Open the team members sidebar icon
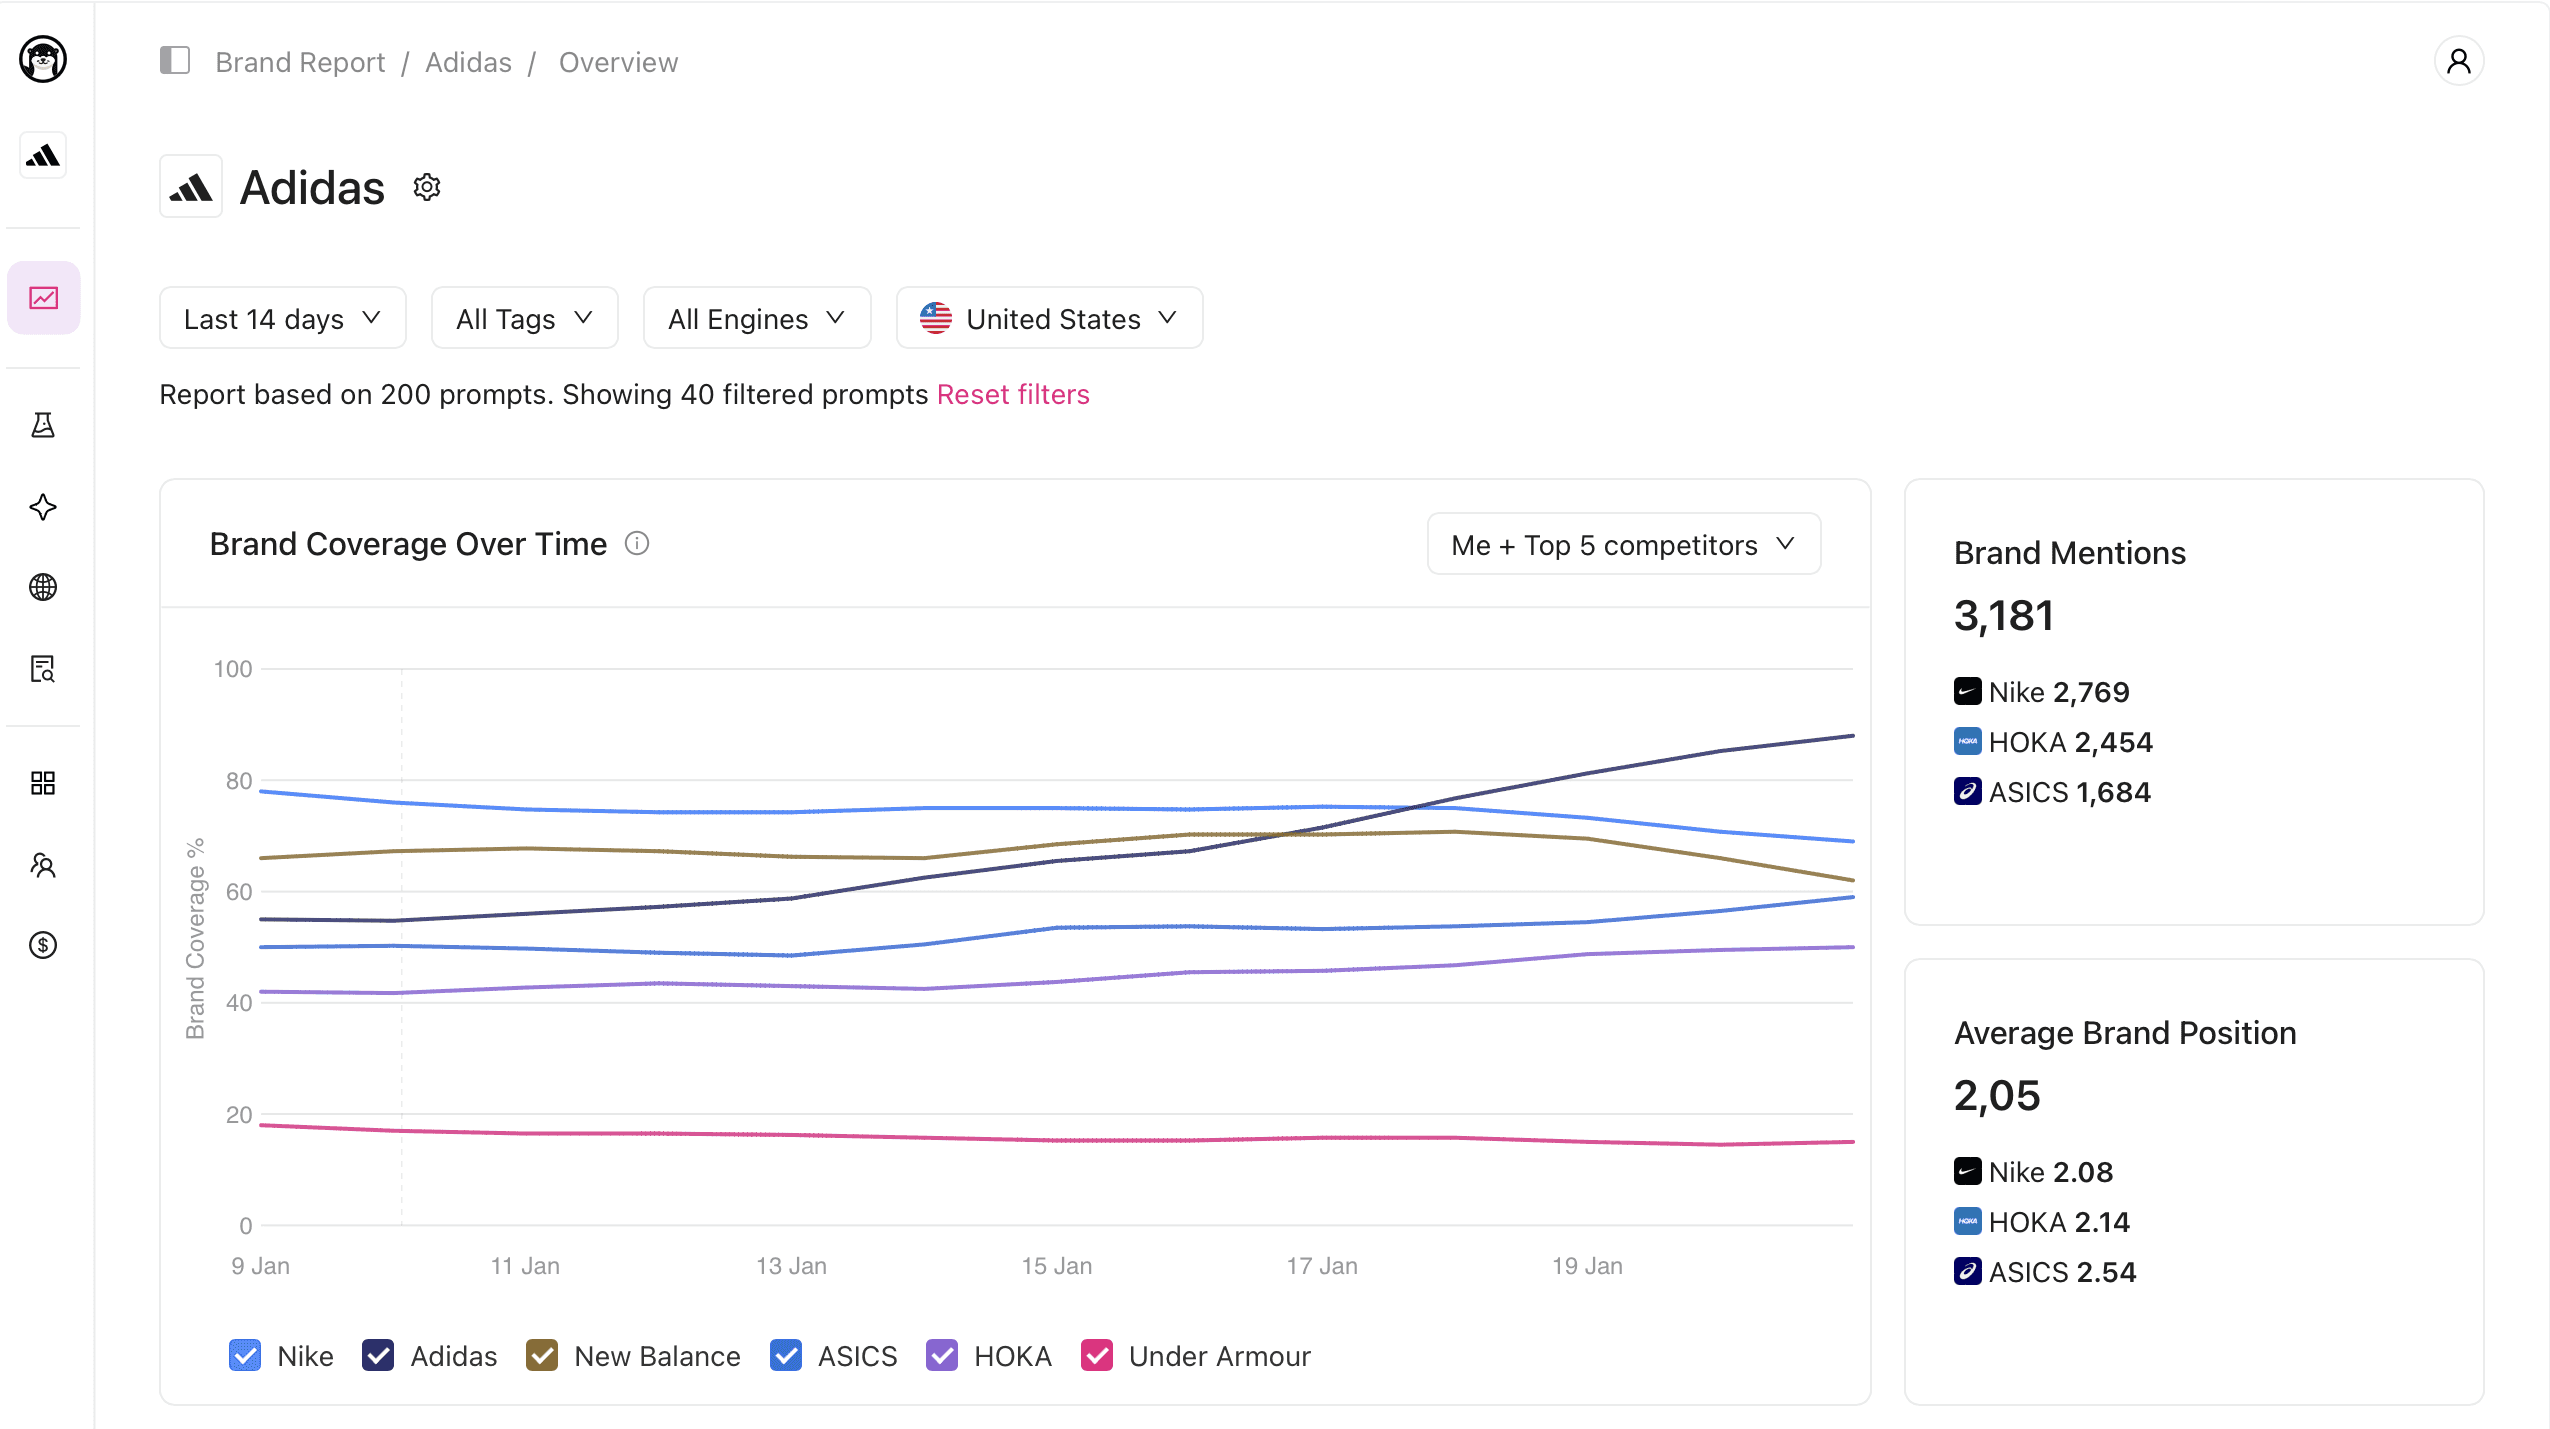 (43, 865)
